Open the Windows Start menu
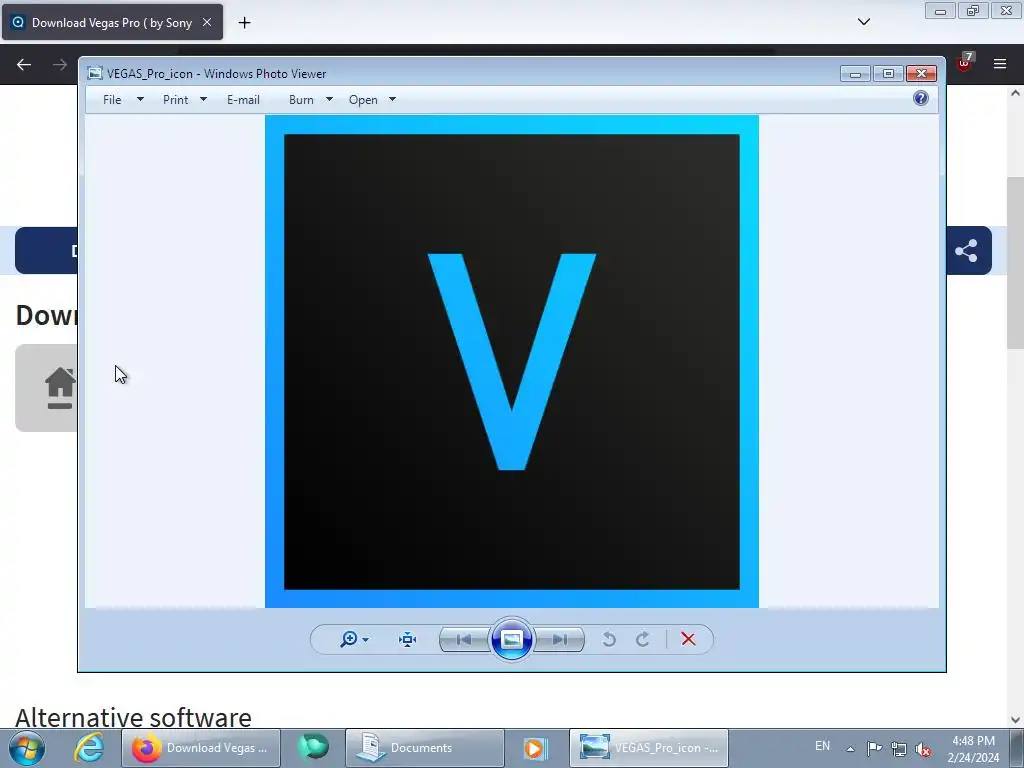This screenshot has height=768, width=1024. pyautogui.click(x=27, y=748)
